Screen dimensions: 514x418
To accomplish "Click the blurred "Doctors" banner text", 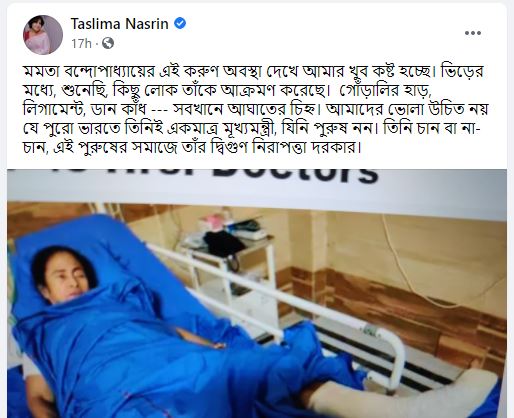I will tap(293, 175).
